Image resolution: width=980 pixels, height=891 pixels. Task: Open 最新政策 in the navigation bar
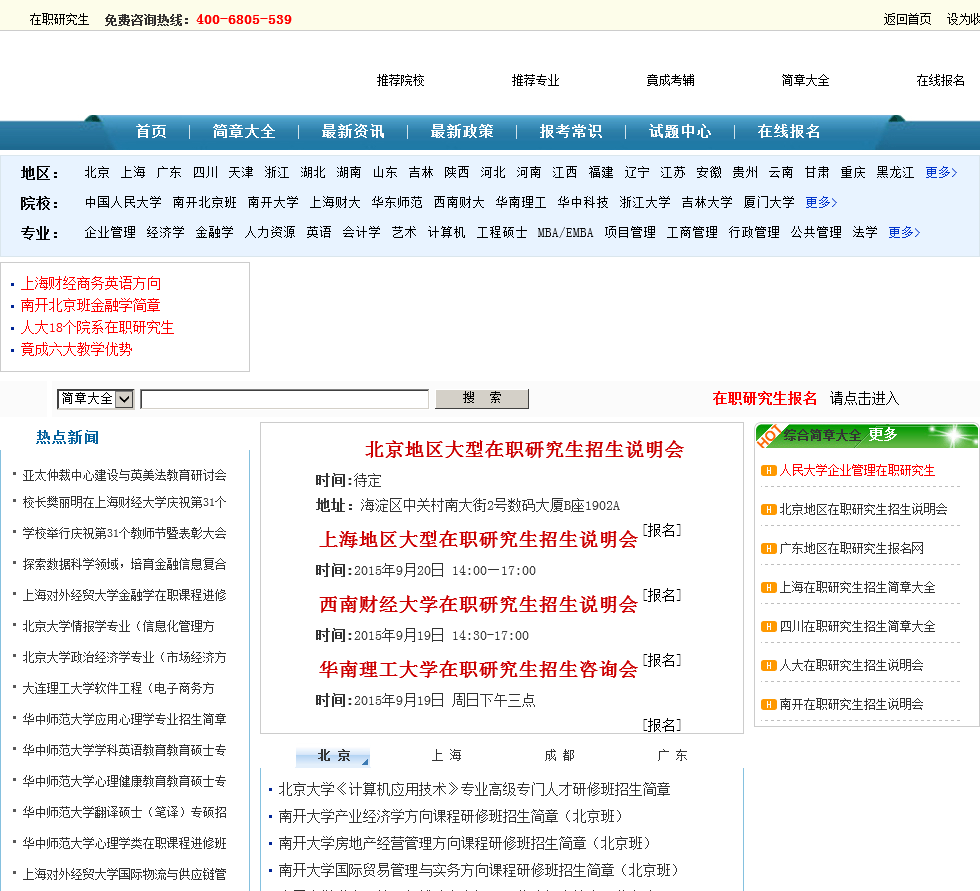click(462, 131)
